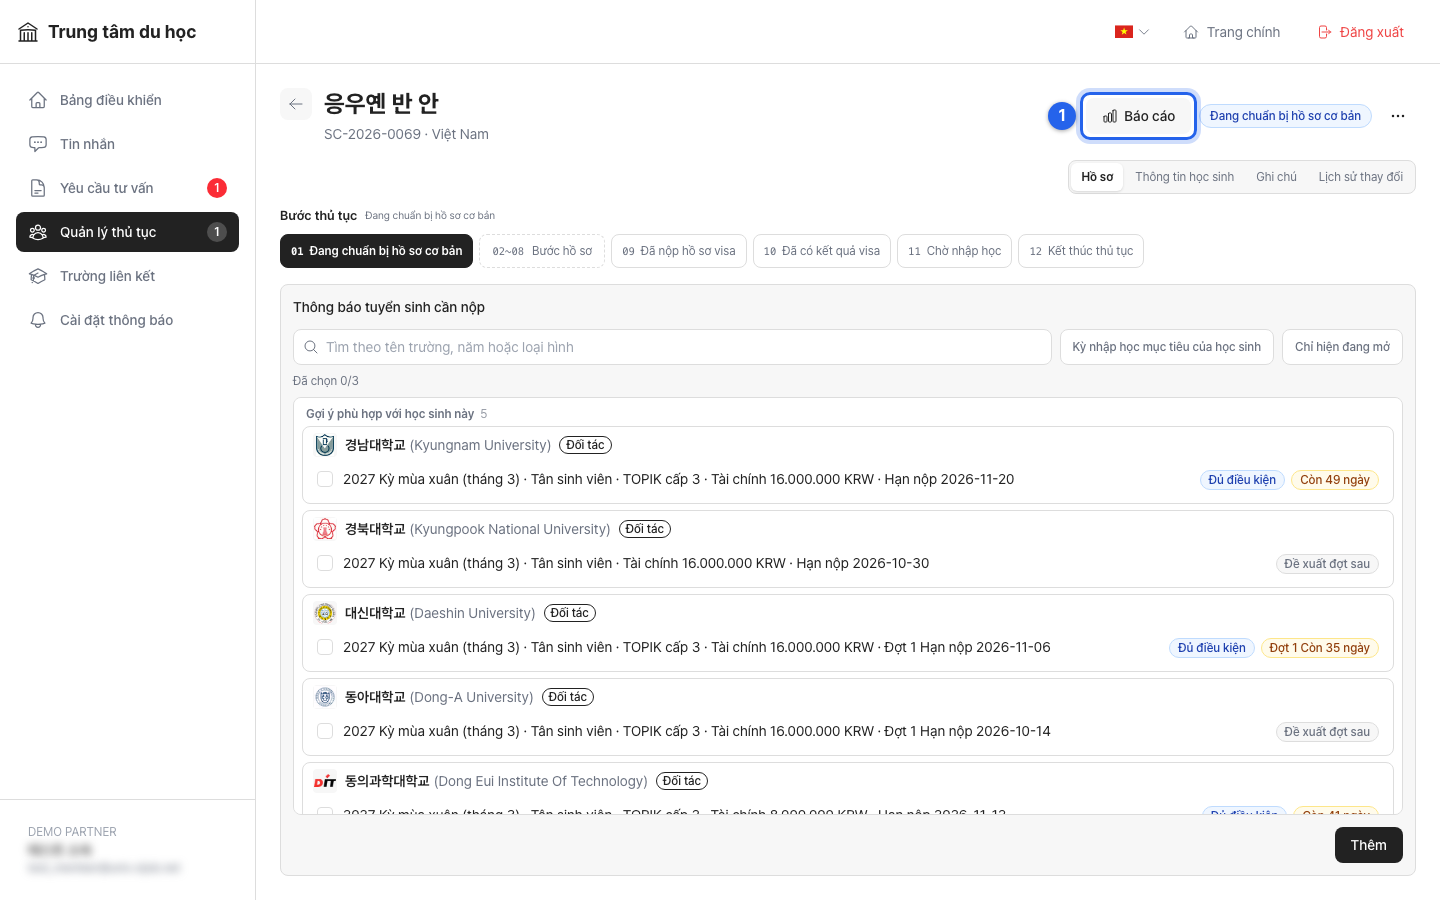
Task: Click the search magnifier icon
Action: coord(312,347)
